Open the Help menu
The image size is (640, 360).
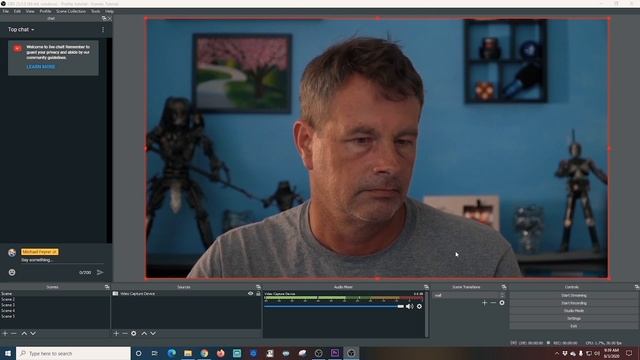point(109,11)
